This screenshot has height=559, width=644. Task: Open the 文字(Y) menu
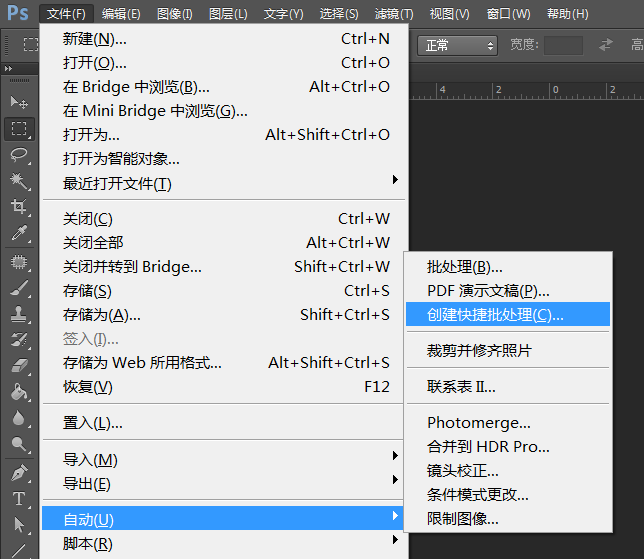coord(283,14)
